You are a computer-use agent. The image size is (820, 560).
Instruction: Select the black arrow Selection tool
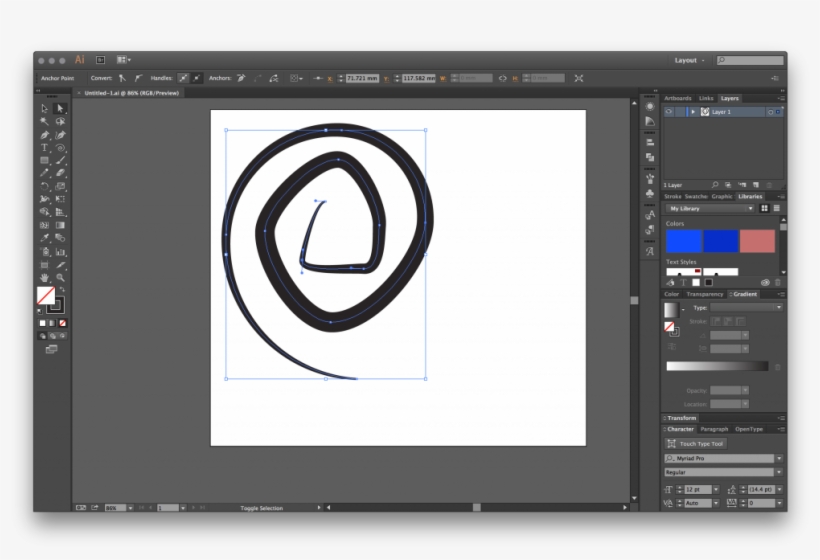coord(44,108)
